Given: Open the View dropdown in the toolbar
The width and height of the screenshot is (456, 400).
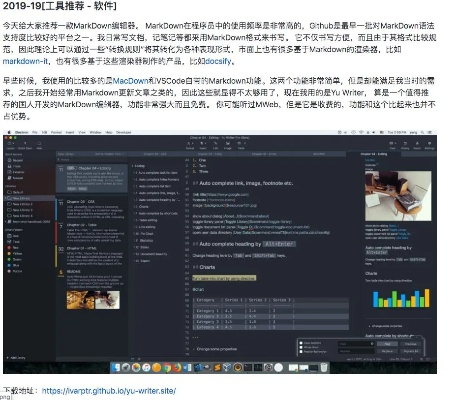Looking at the screenshot, I should coord(393,145).
